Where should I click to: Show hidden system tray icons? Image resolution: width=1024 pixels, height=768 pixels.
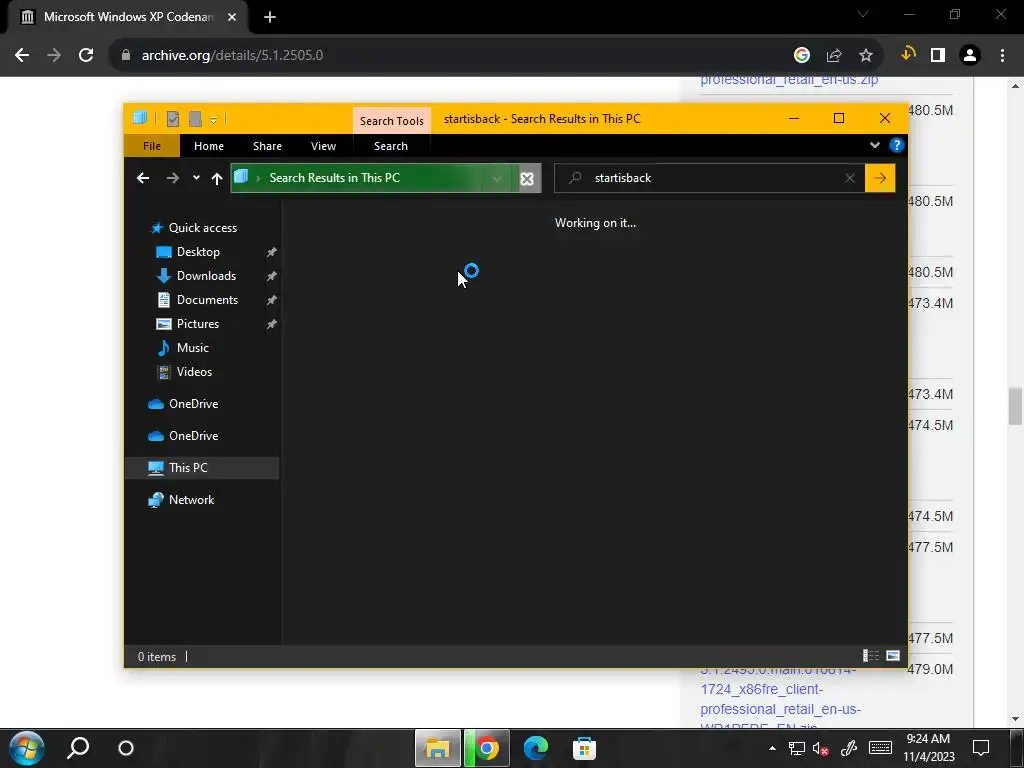click(772, 748)
